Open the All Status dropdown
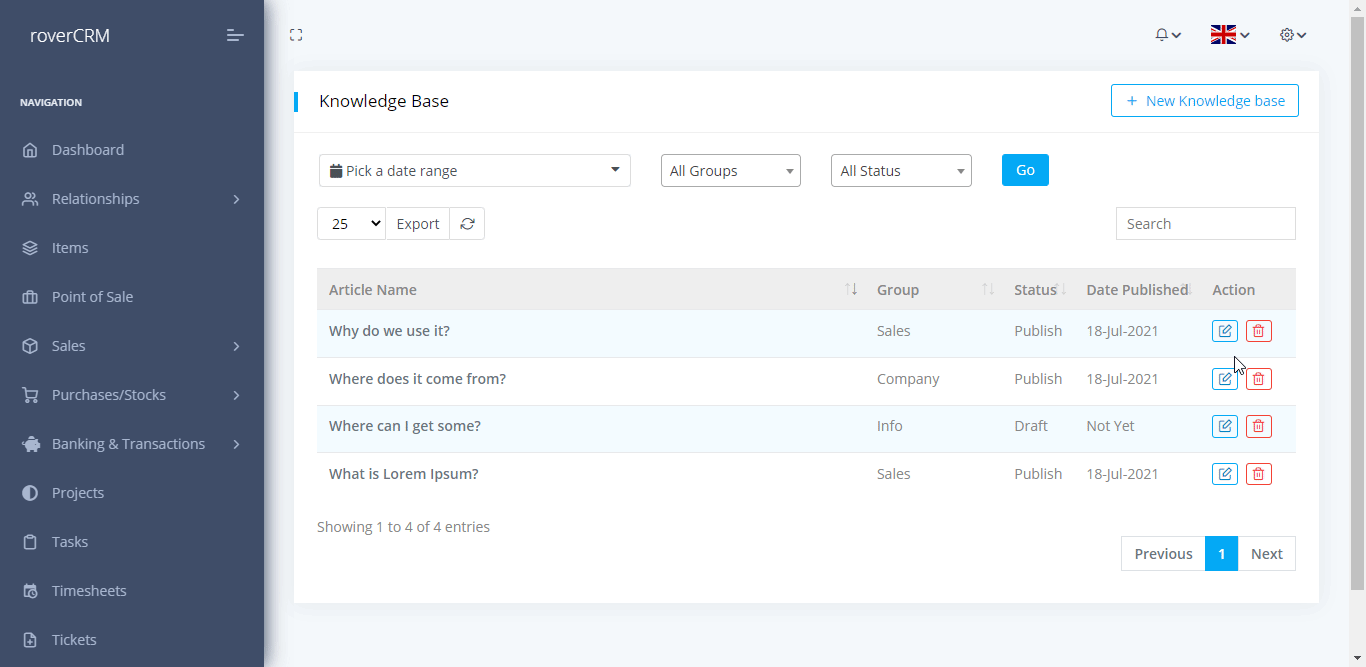Screen dimensions: 1366x667 pyautogui.click(x=900, y=171)
